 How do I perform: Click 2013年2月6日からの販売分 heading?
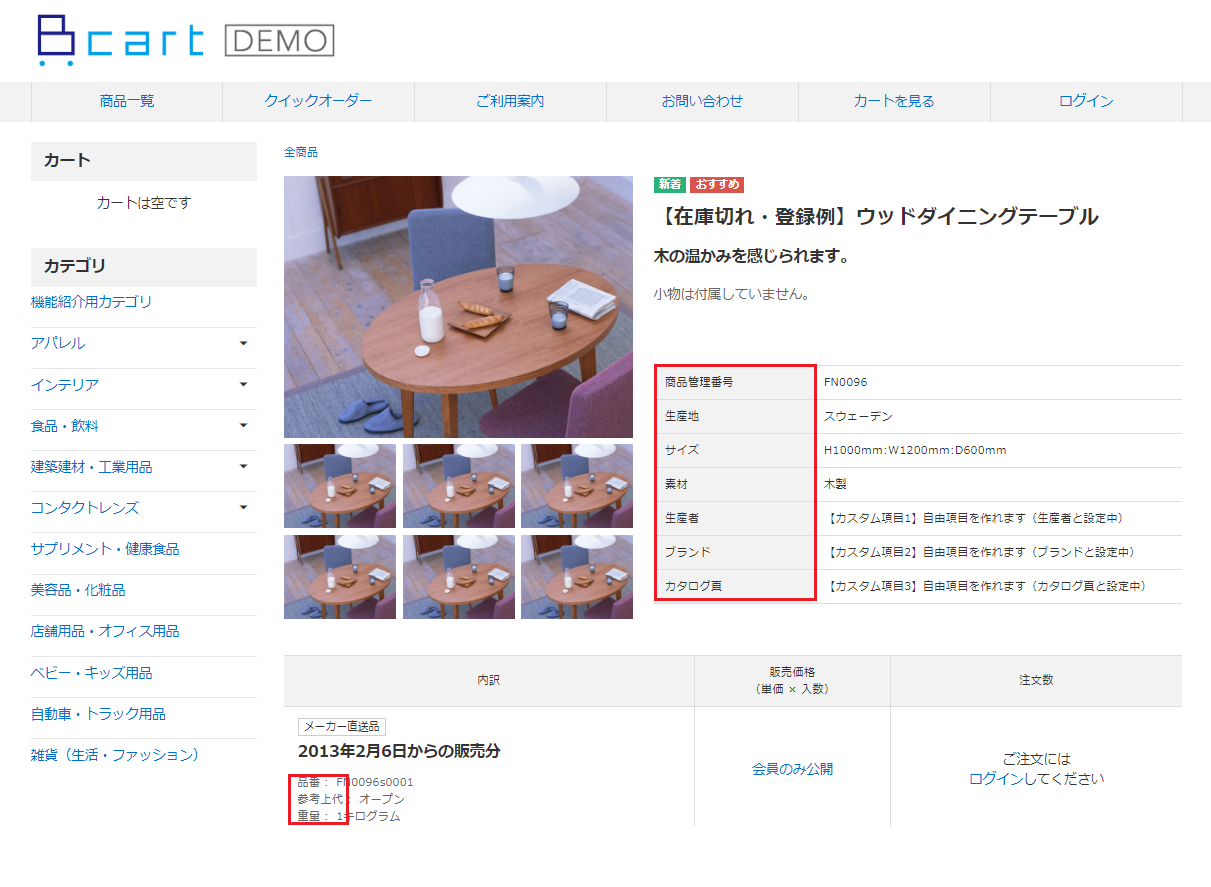(x=399, y=751)
